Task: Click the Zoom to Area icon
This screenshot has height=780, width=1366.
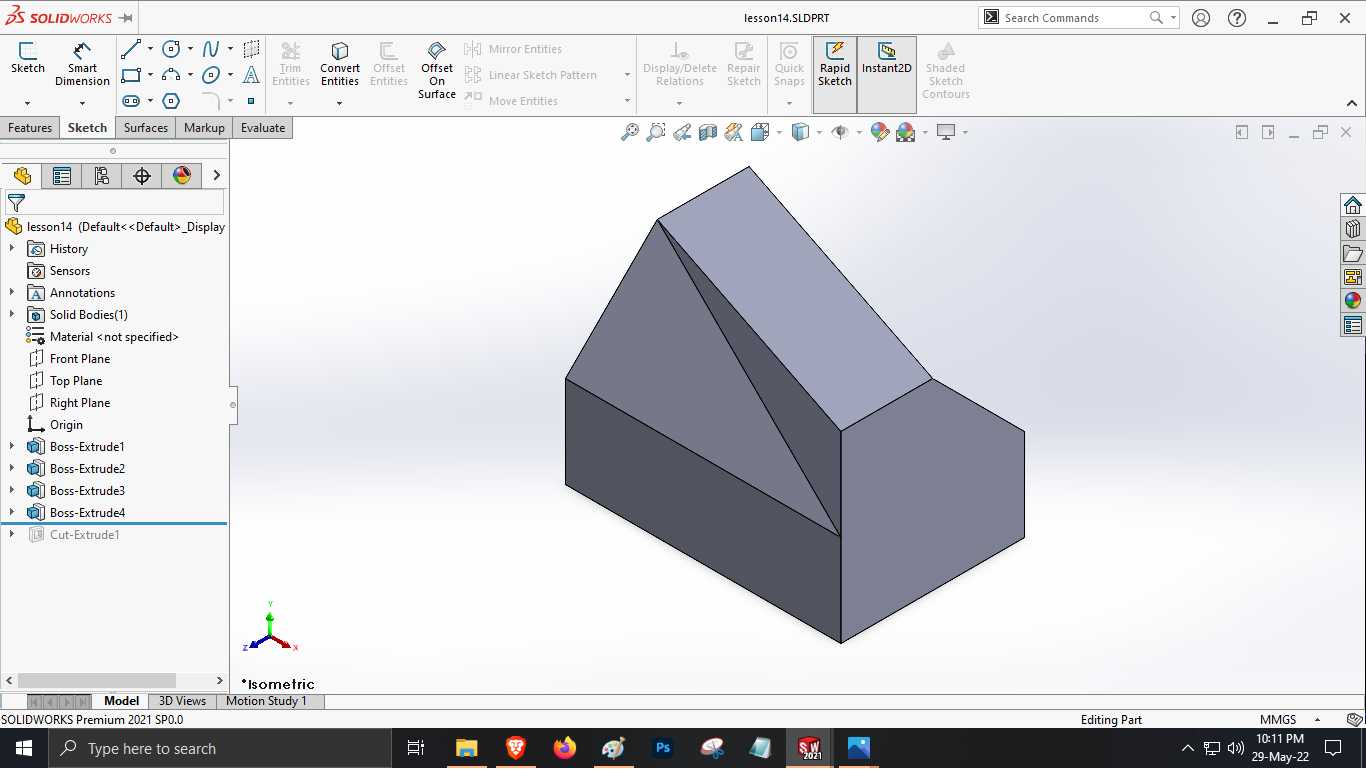Action: point(656,132)
